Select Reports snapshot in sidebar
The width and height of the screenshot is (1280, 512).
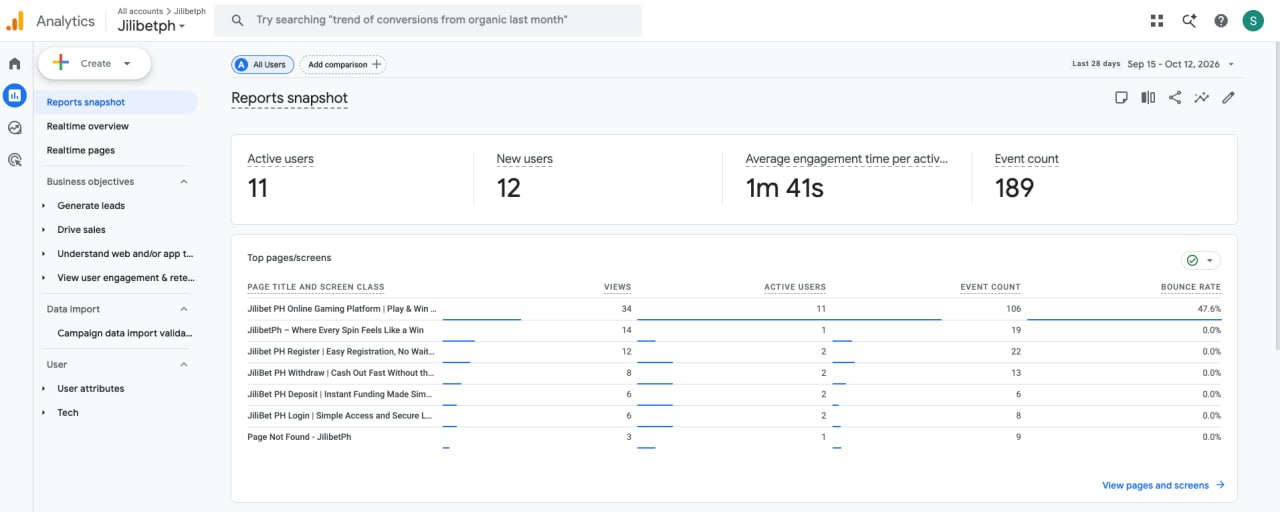[x=116, y=102]
